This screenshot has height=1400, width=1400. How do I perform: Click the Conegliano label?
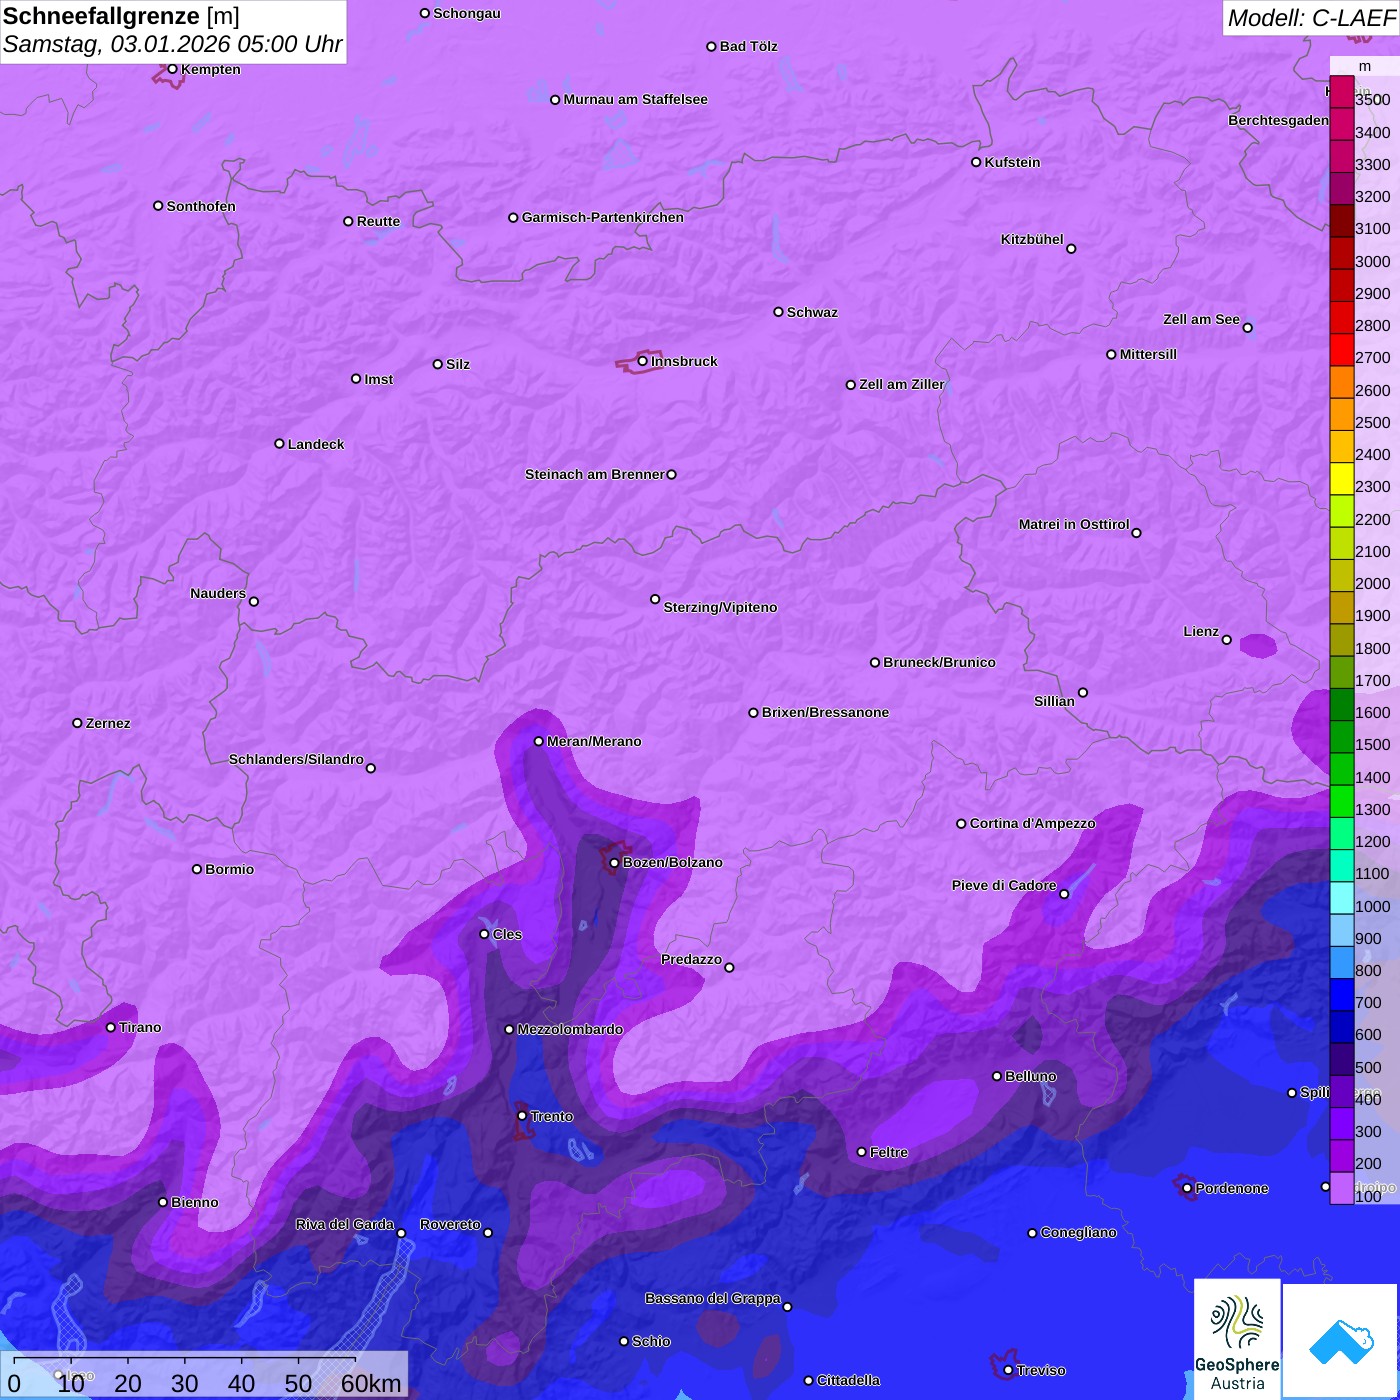click(1078, 1232)
